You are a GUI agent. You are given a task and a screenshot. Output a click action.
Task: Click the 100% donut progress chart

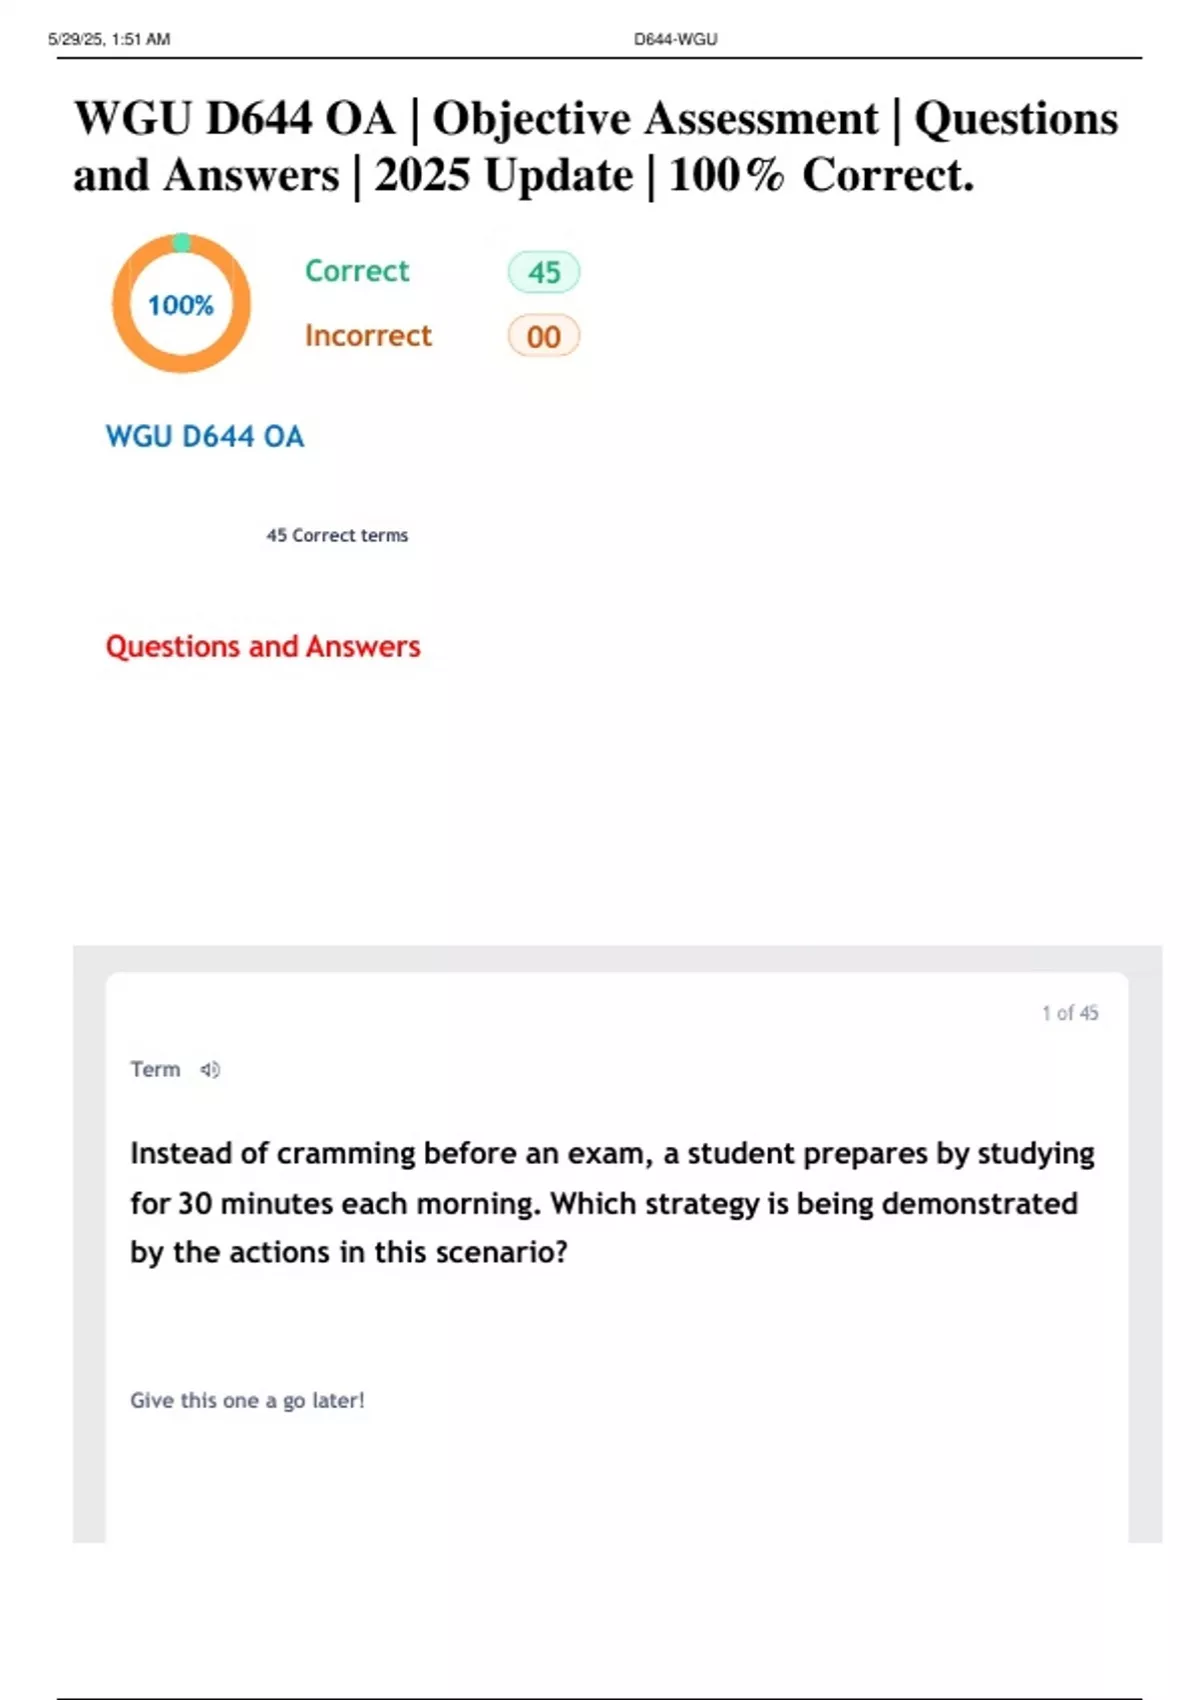pyautogui.click(x=181, y=303)
